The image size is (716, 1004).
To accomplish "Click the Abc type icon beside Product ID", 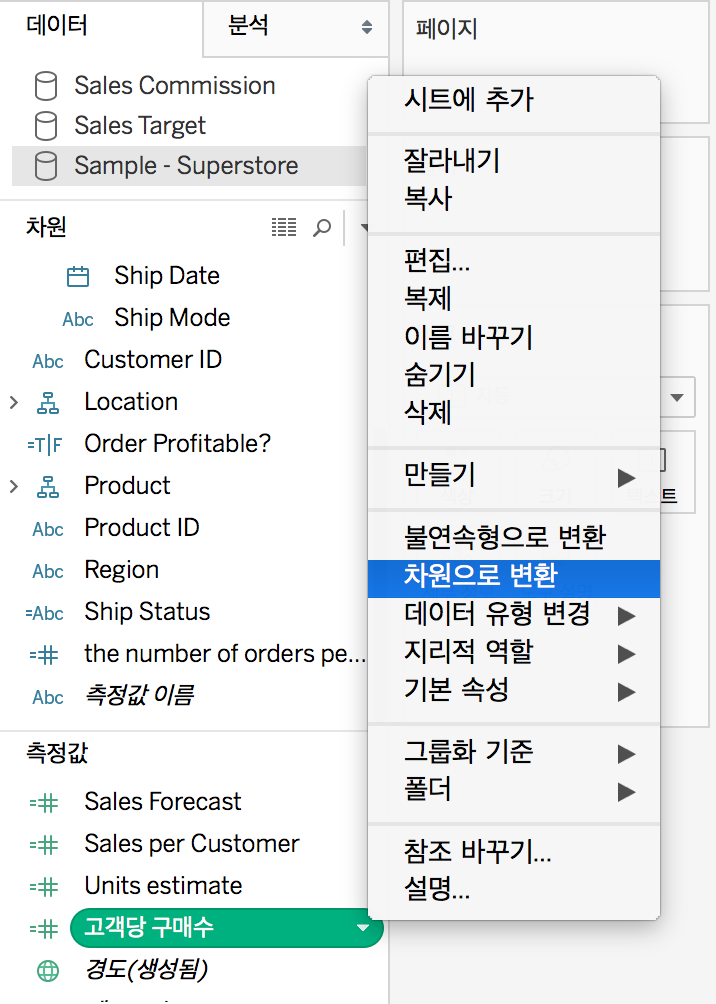I will point(48,529).
